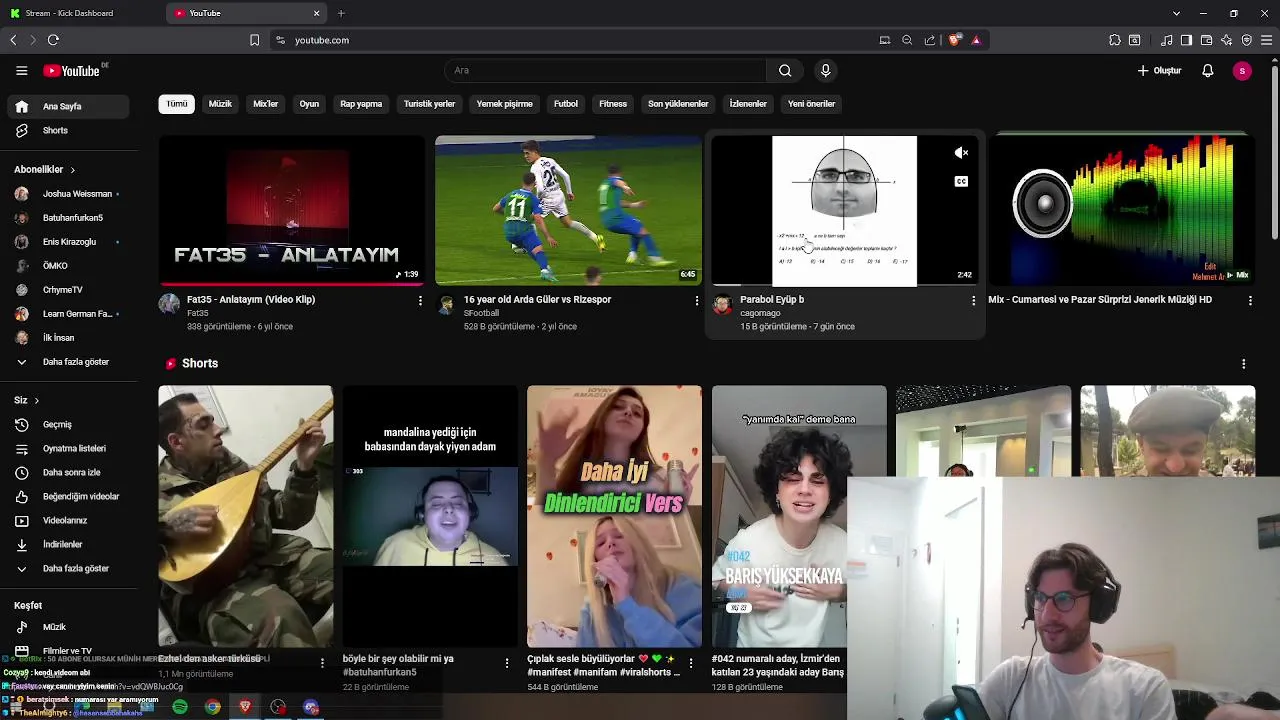
Task: Select the Mix'ler filter chip
Action: (x=265, y=104)
